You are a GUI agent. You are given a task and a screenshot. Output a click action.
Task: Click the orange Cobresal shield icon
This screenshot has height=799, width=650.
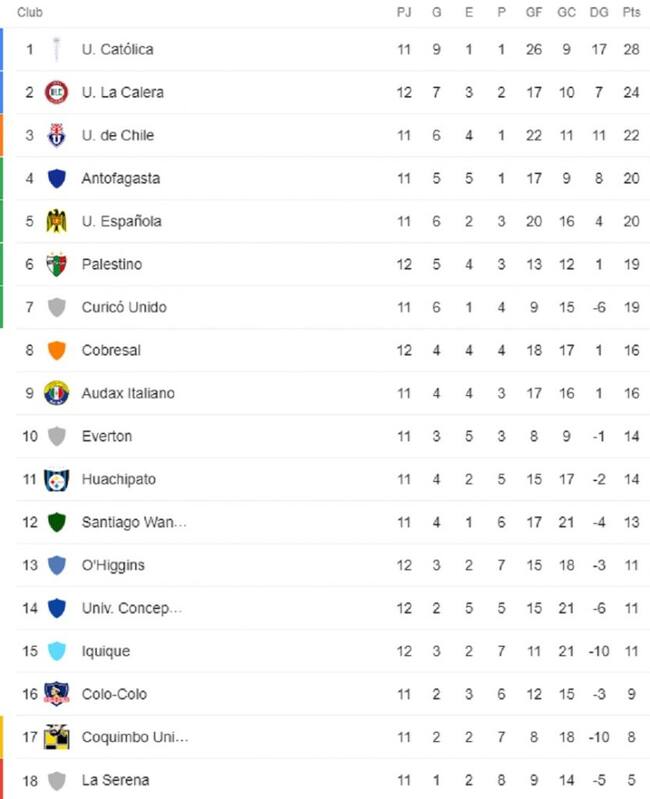pyautogui.click(x=57, y=350)
